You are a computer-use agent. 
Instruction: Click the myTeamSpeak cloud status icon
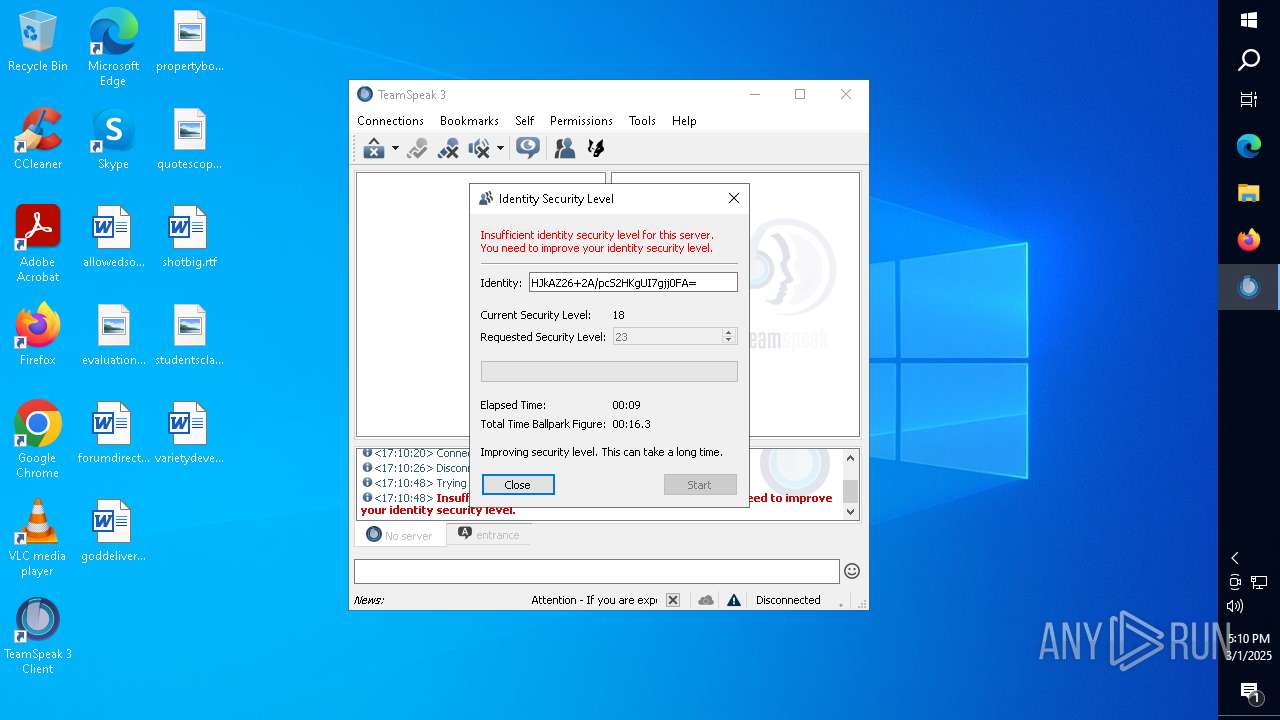coord(706,600)
